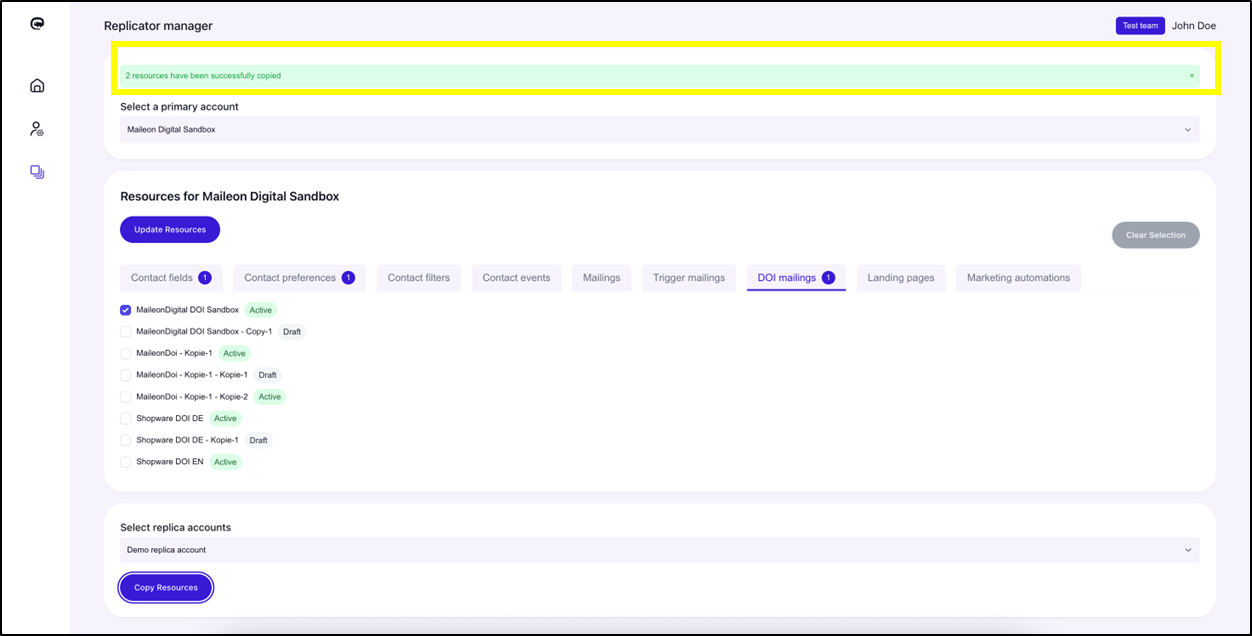Select the Shopware DOI EN checkbox

pyautogui.click(x=126, y=462)
